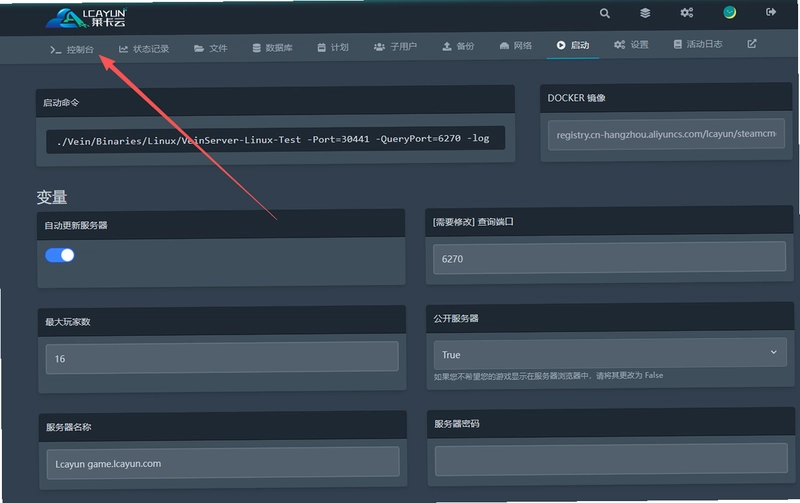Click the 启动命令 command text box
Screen dimensions: 800x503
(276, 139)
